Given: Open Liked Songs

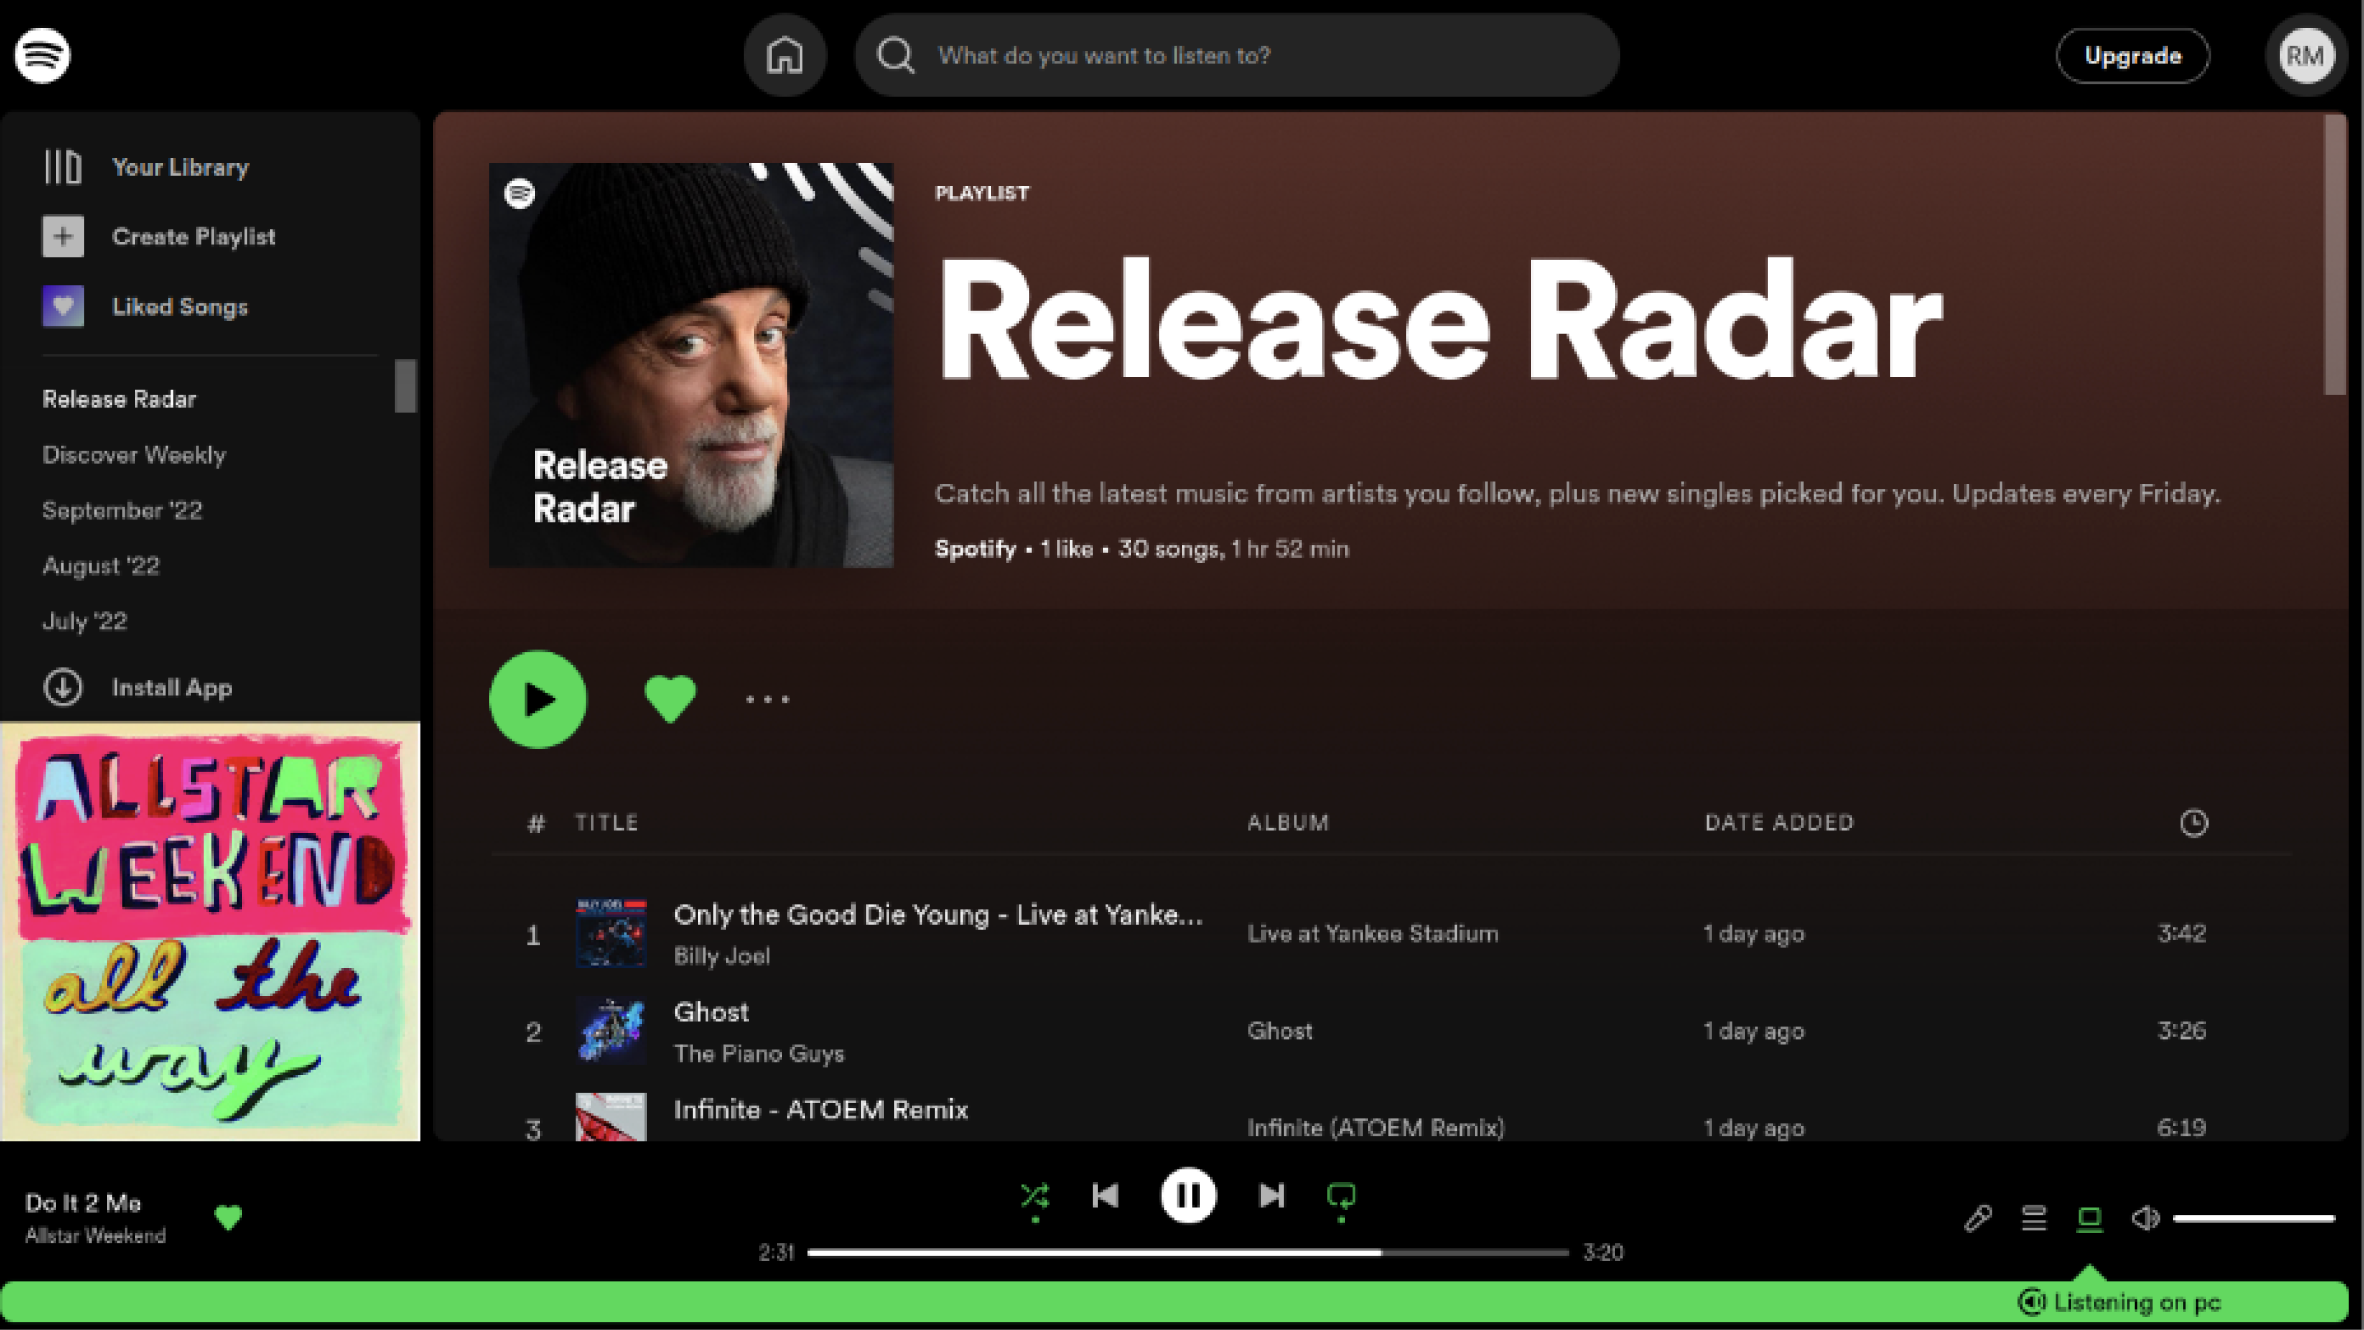Looking at the screenshot, I should (x=180, y=306).
